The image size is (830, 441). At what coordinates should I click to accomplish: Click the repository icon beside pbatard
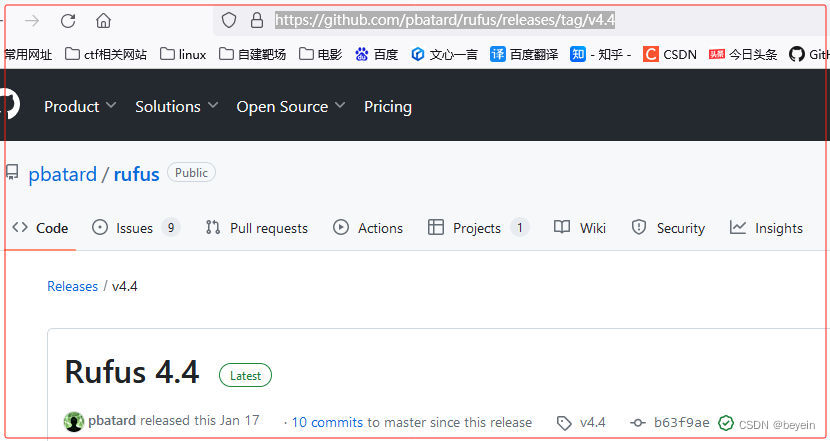click(x=12, y=172)
